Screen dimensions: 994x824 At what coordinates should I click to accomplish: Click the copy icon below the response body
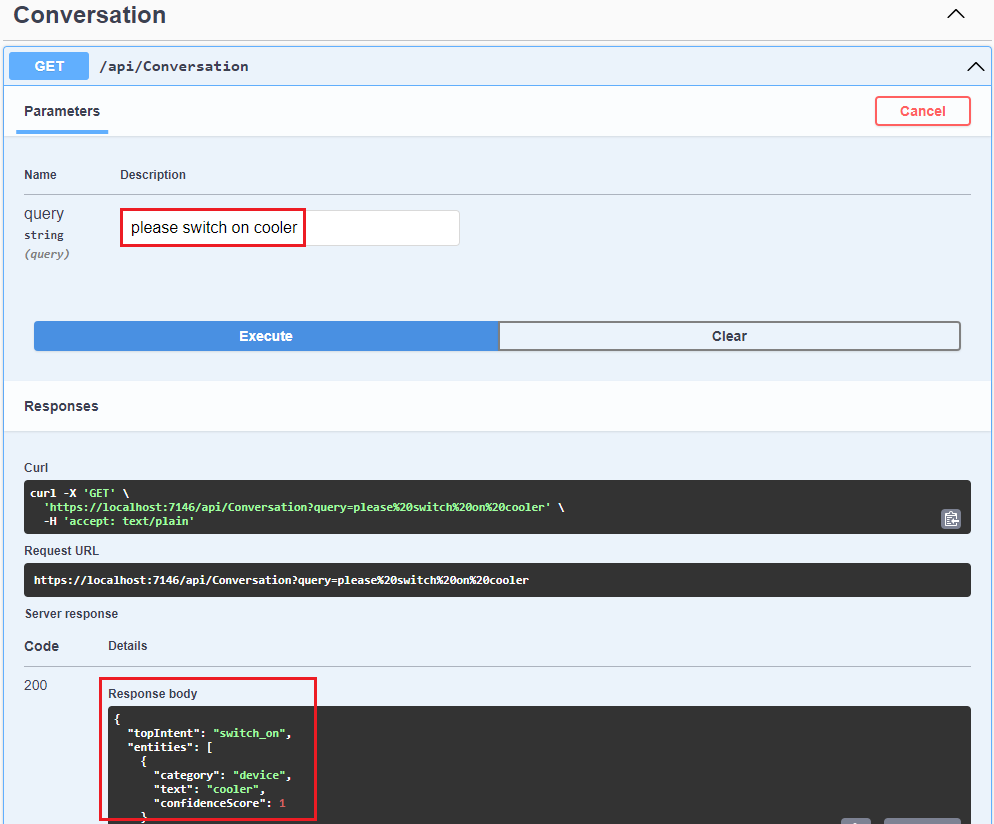(x=857, y=820)
